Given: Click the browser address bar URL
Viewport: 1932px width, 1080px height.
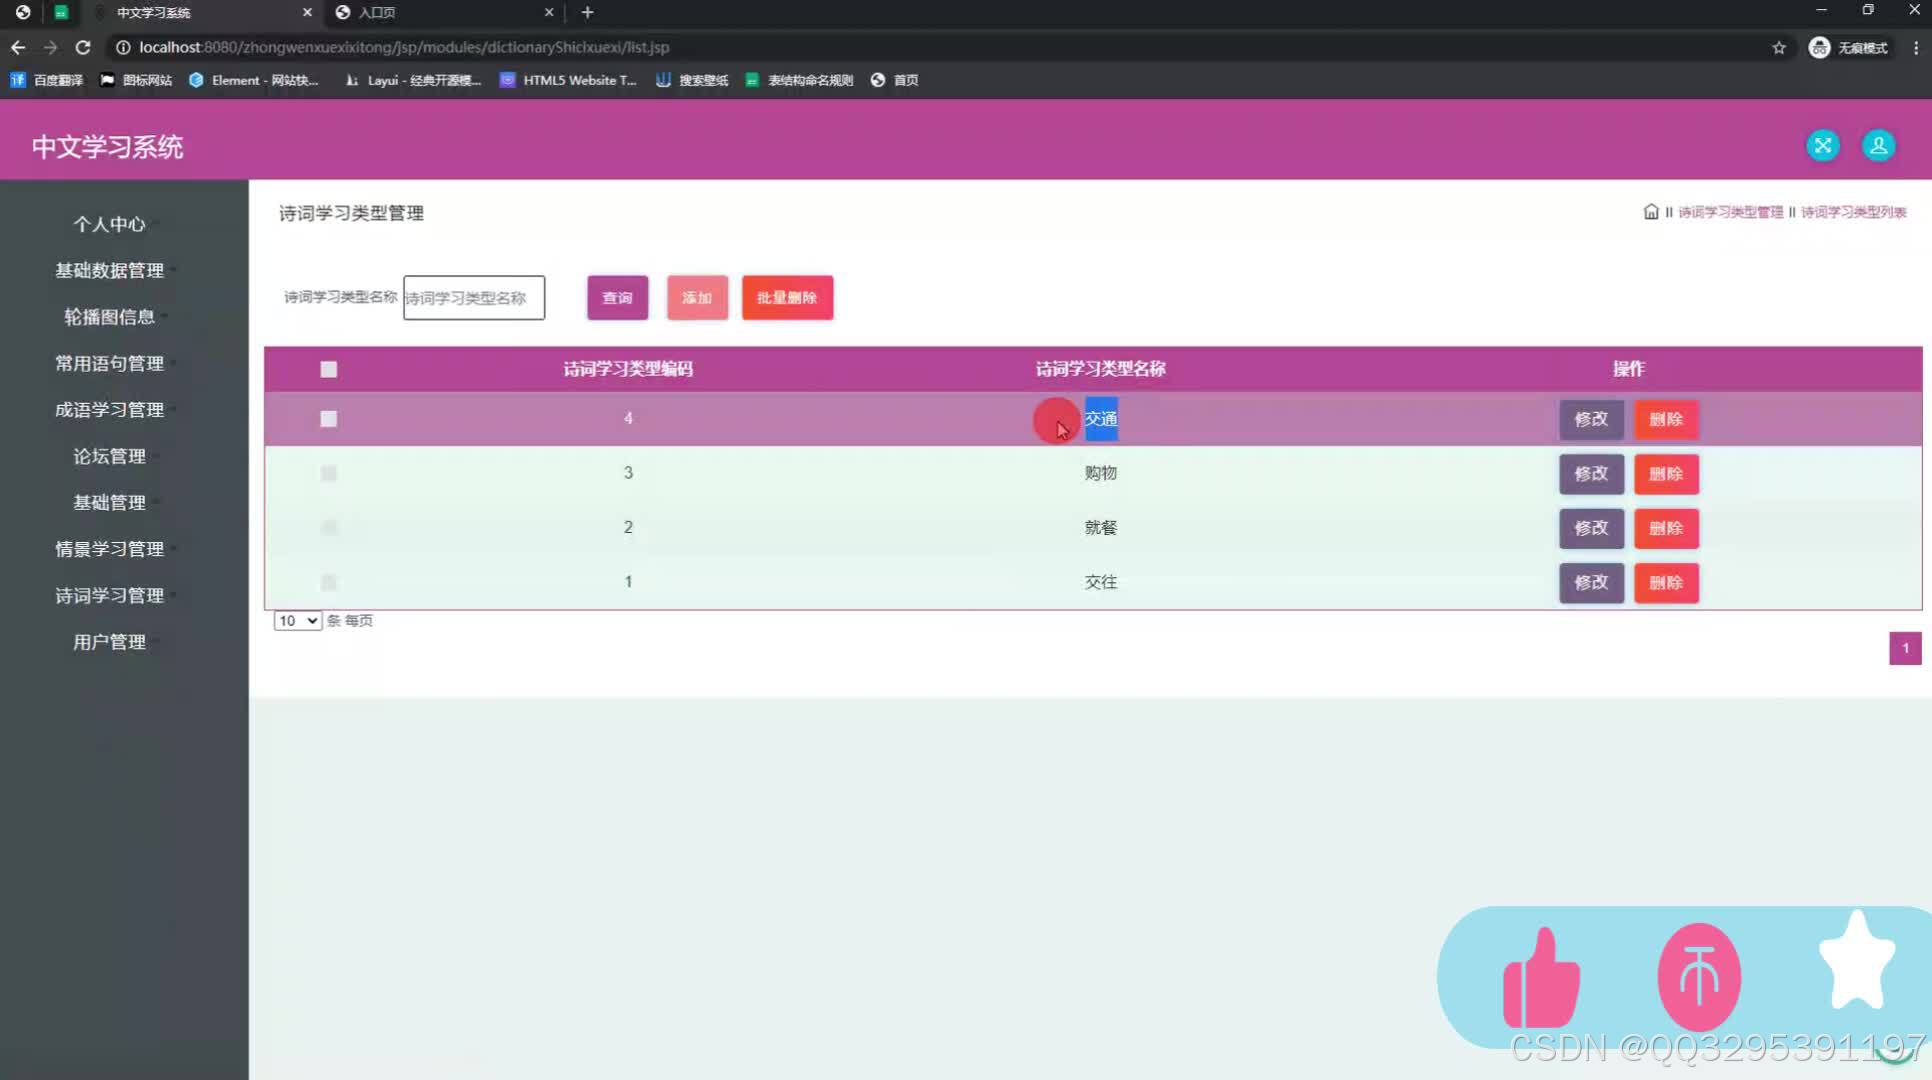Looking at the screenshot, I should (x=404, y=47).
